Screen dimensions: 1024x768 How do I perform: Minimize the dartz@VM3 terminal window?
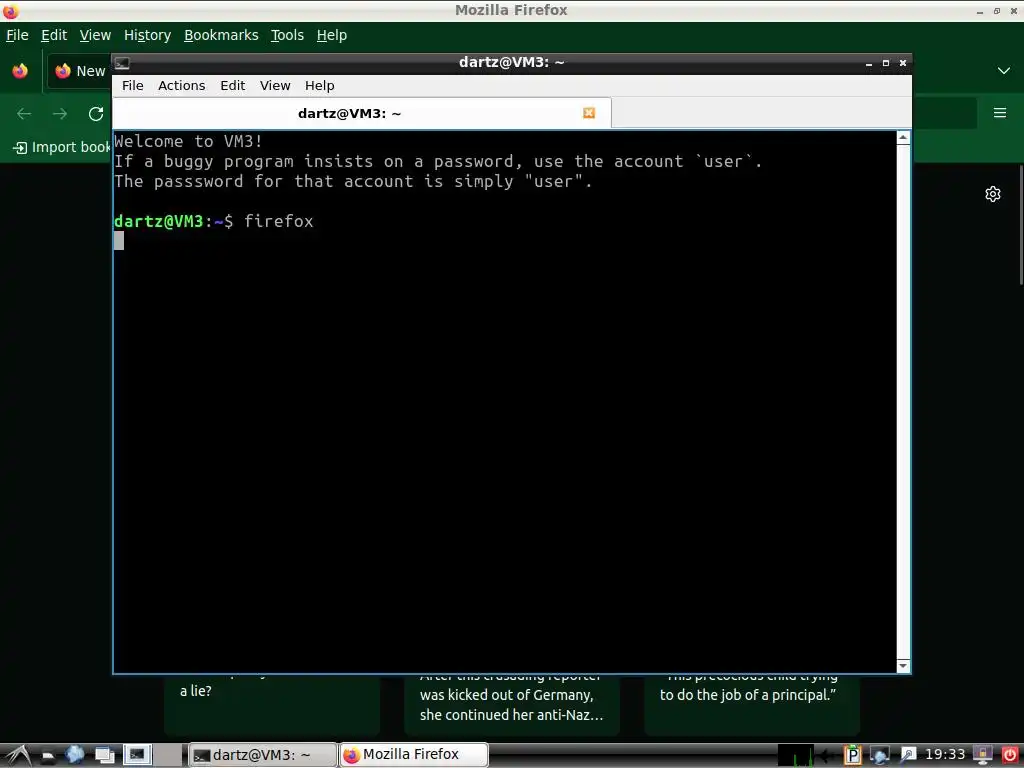(869, 63)
